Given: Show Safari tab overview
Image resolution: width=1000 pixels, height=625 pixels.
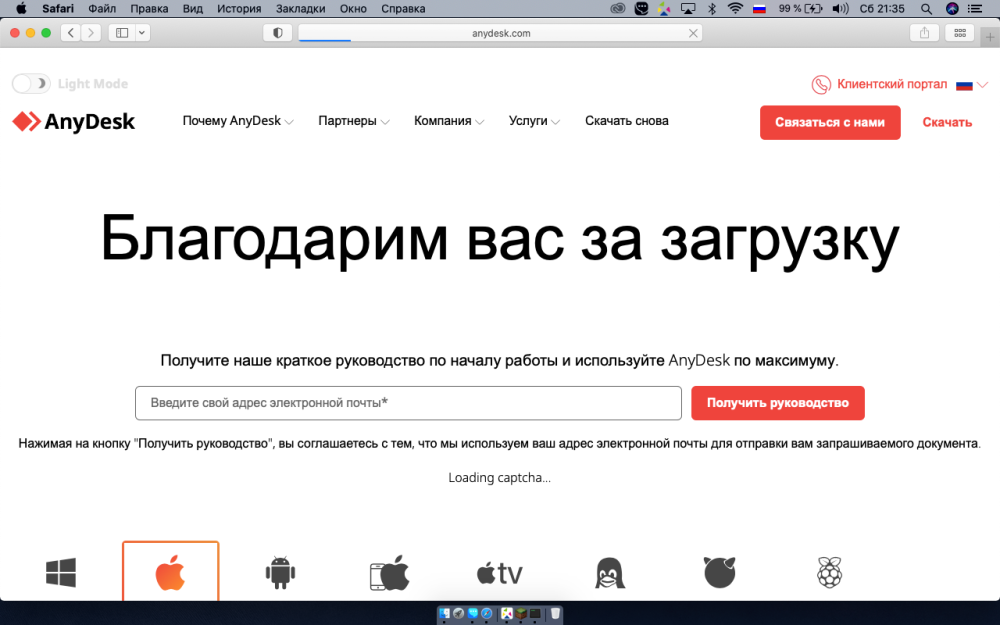Looking at the screenshot, I should click(x=960, y=33).
